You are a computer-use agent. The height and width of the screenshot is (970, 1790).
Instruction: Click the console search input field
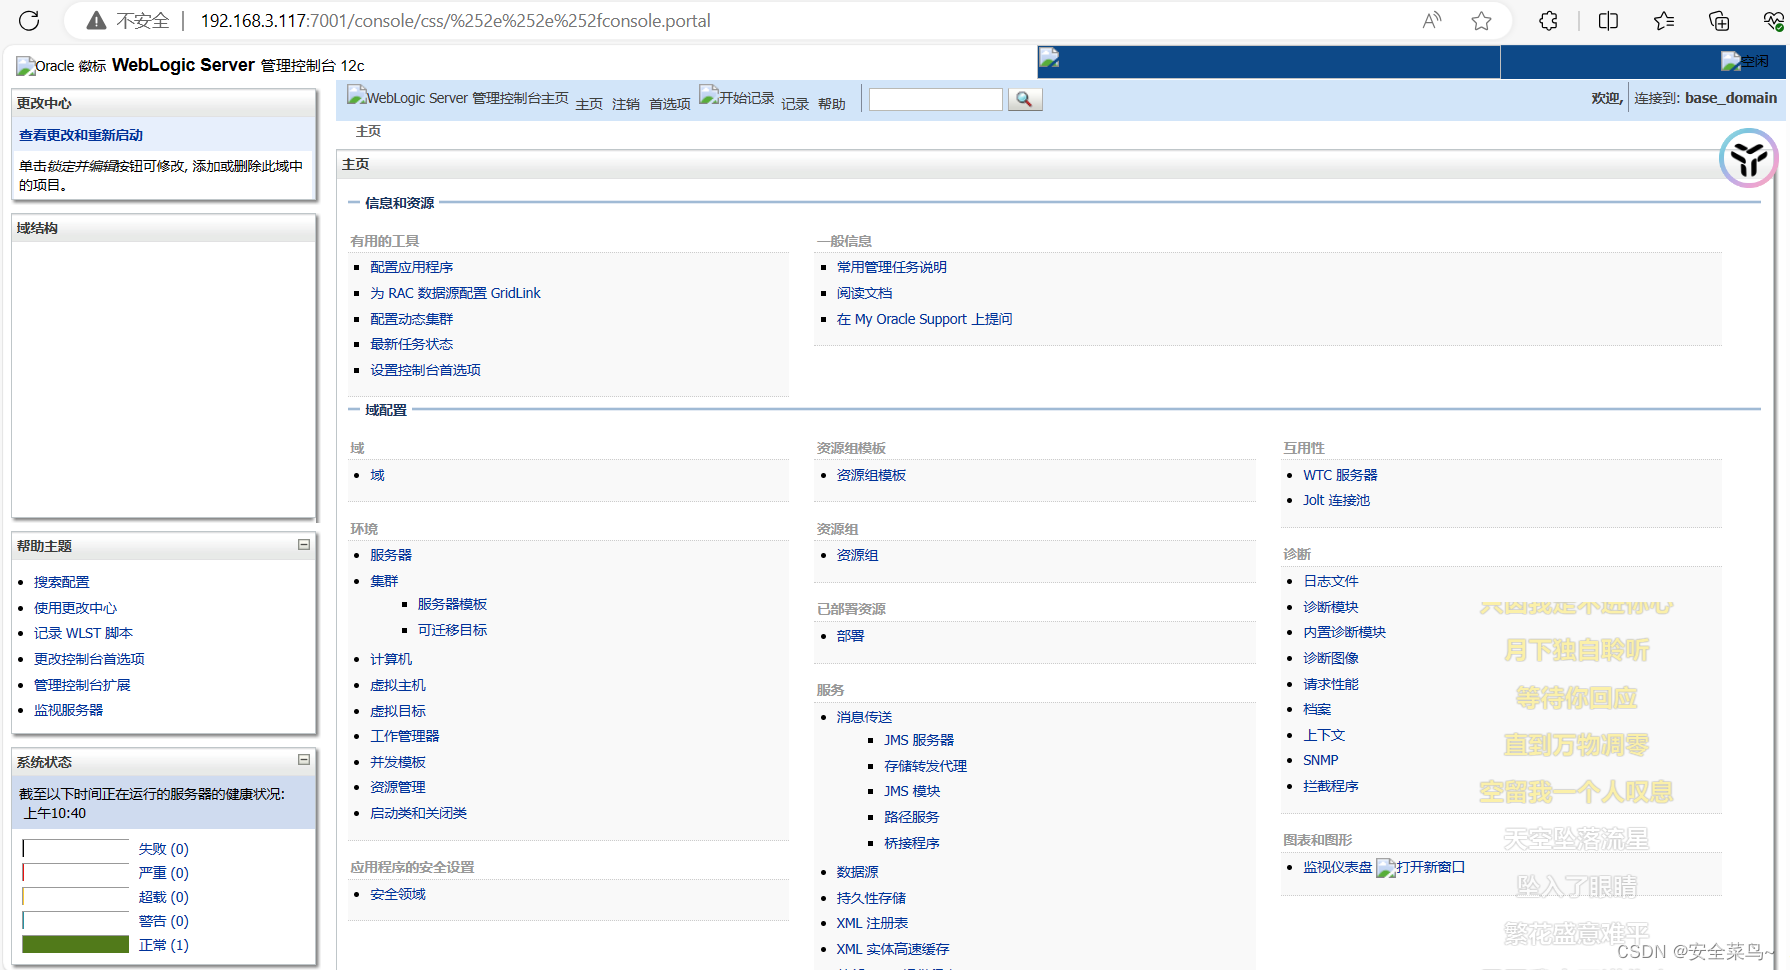[935, 99]
